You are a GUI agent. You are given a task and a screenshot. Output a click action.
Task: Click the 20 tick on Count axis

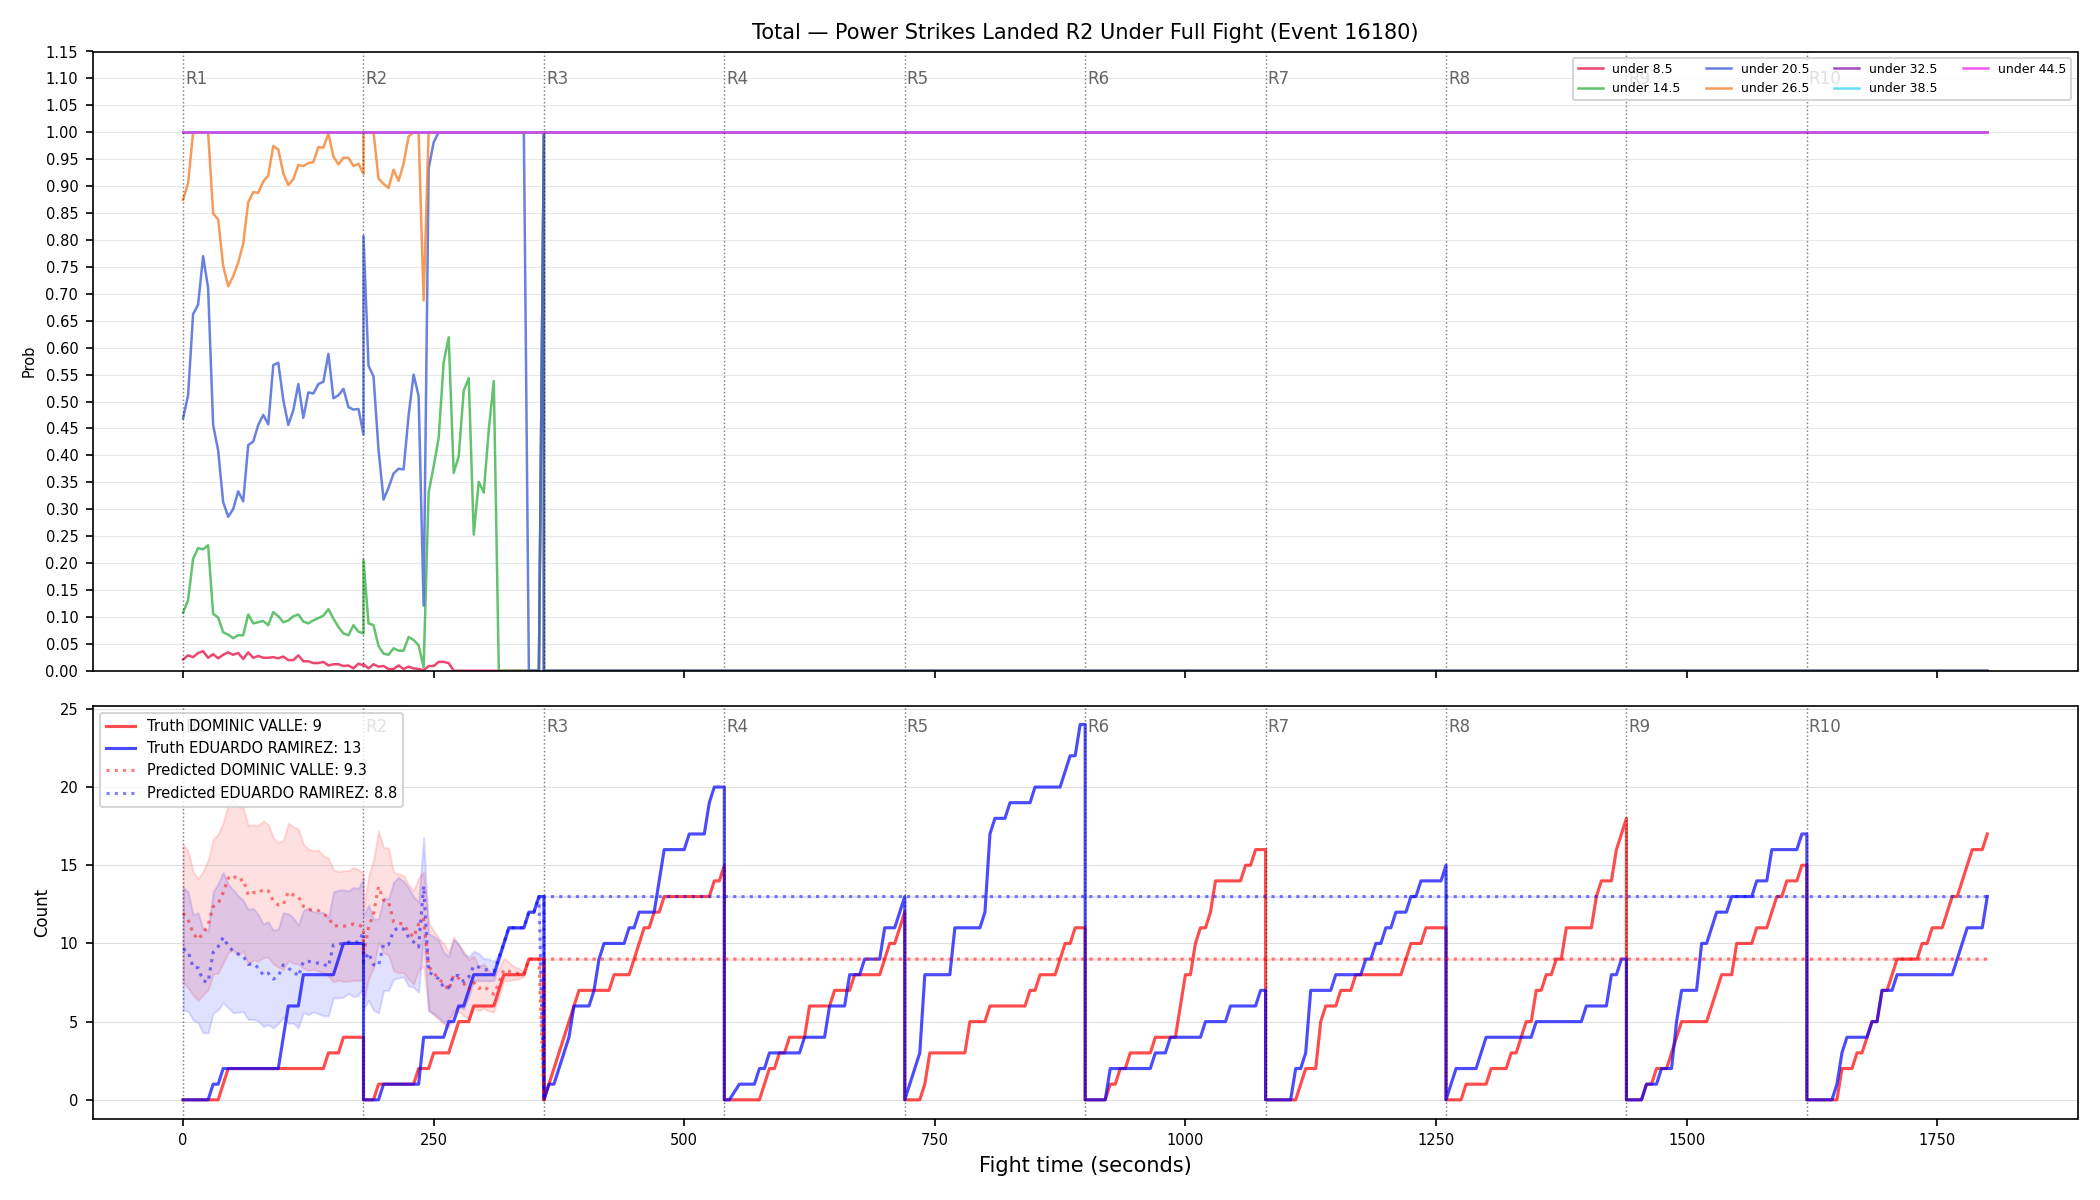[69, 787]
